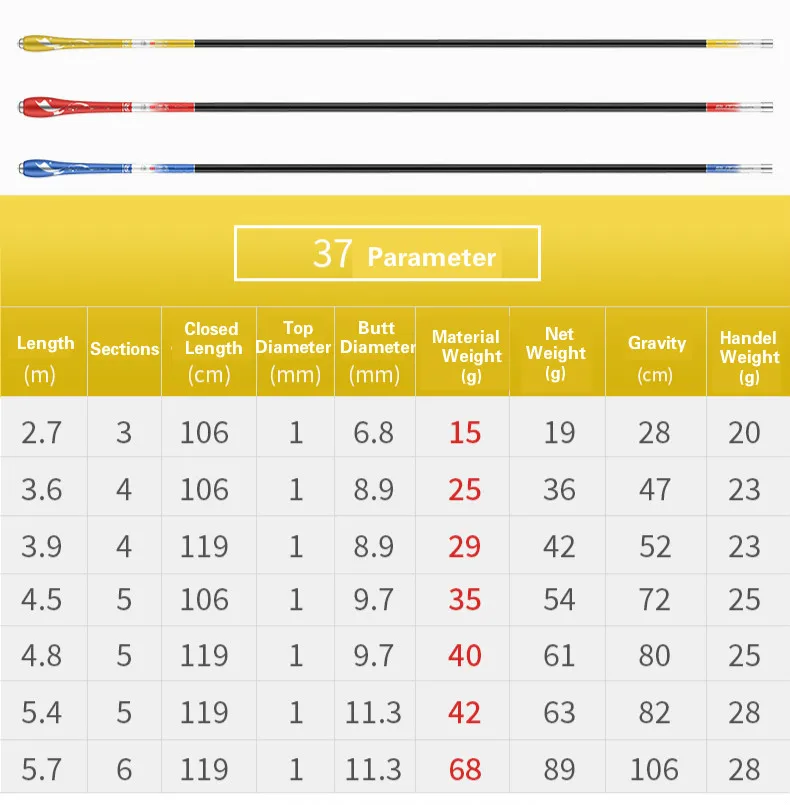
Task: Click the butt diameter value 6.8
Action: [372, 432]
